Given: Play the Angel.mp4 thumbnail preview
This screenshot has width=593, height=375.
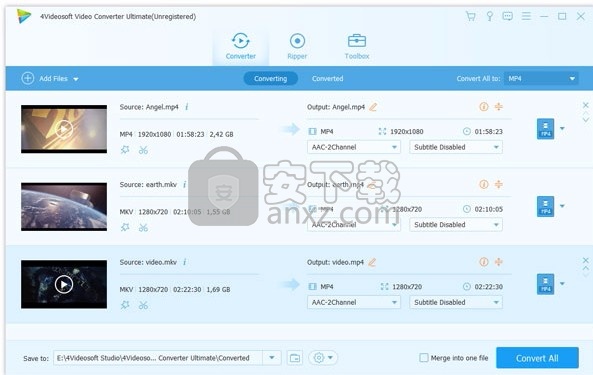Looking at the screenshot, I should [64, 129].
